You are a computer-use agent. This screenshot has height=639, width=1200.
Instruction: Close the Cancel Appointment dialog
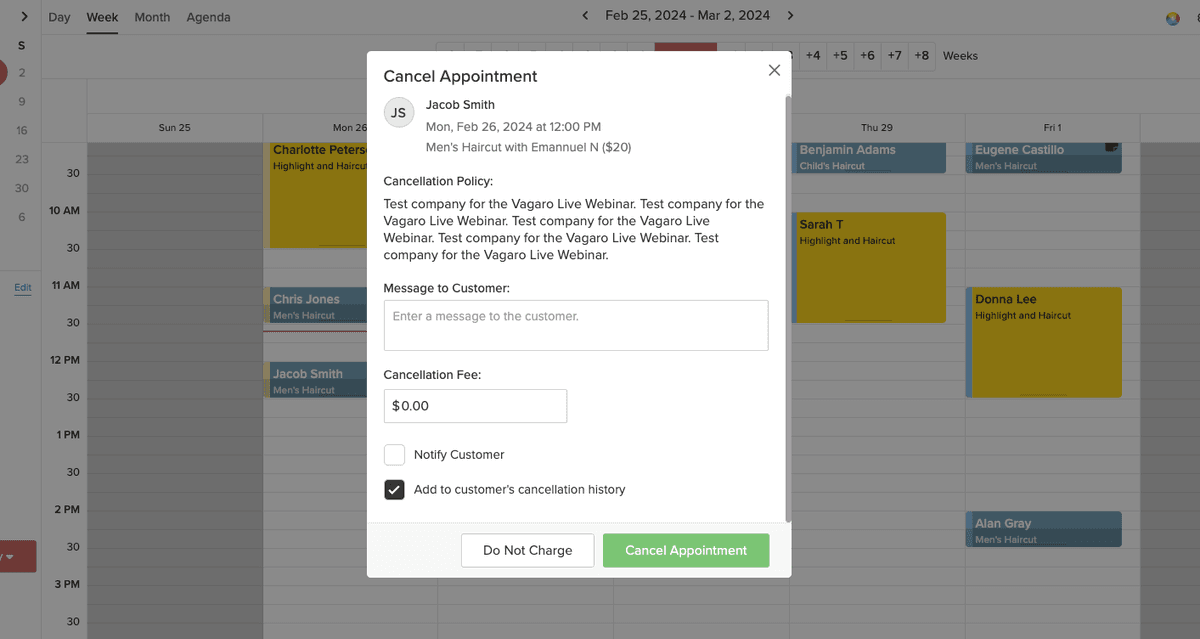[773, 70]
